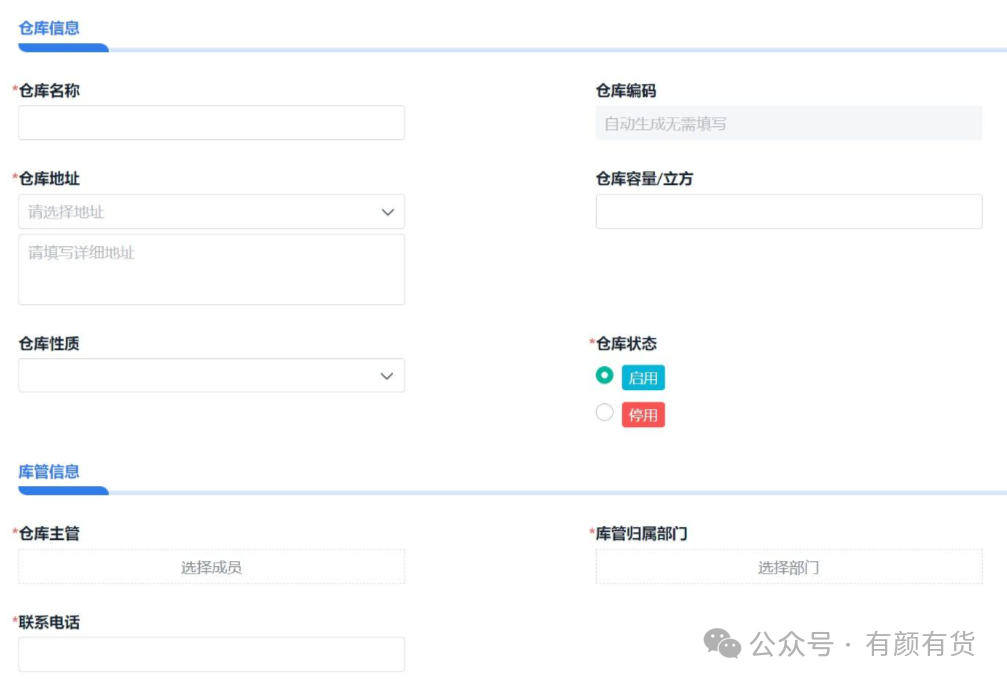Click the 仓库状态 field label
The height and width of the screenshot is (684, 1007).
coord(626,344)
